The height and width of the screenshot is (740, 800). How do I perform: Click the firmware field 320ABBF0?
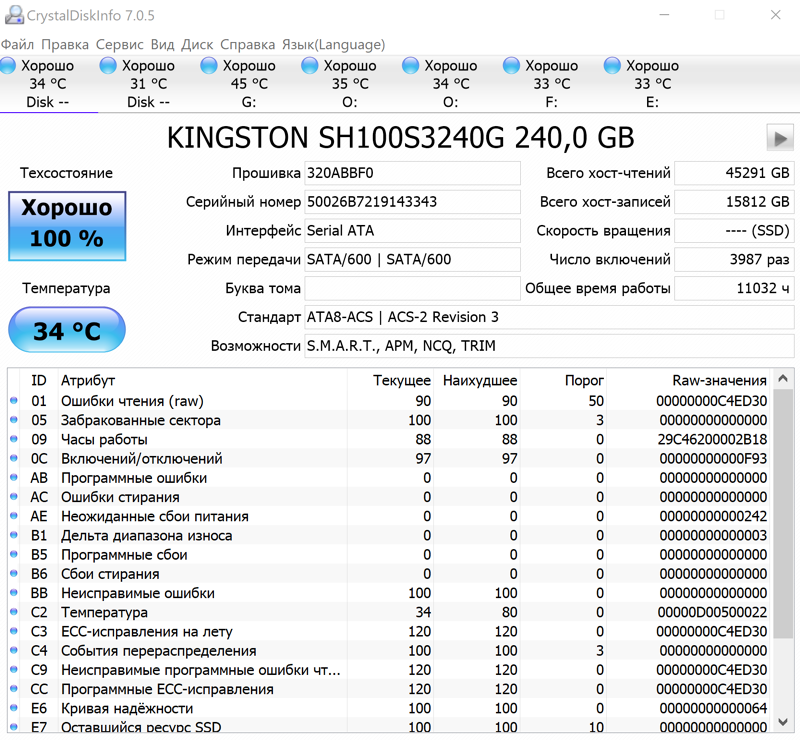click(x=412, y=173)
